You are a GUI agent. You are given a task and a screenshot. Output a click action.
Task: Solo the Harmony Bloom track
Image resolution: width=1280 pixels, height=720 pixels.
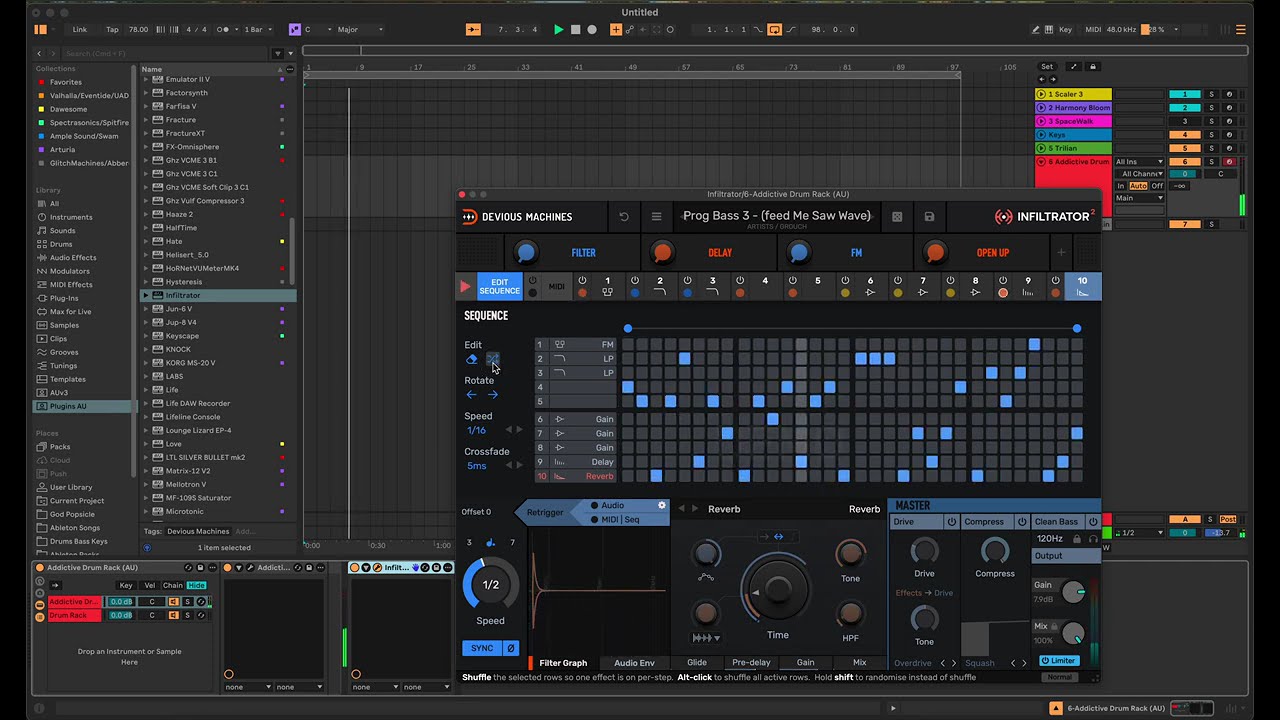click(1211, 108)
